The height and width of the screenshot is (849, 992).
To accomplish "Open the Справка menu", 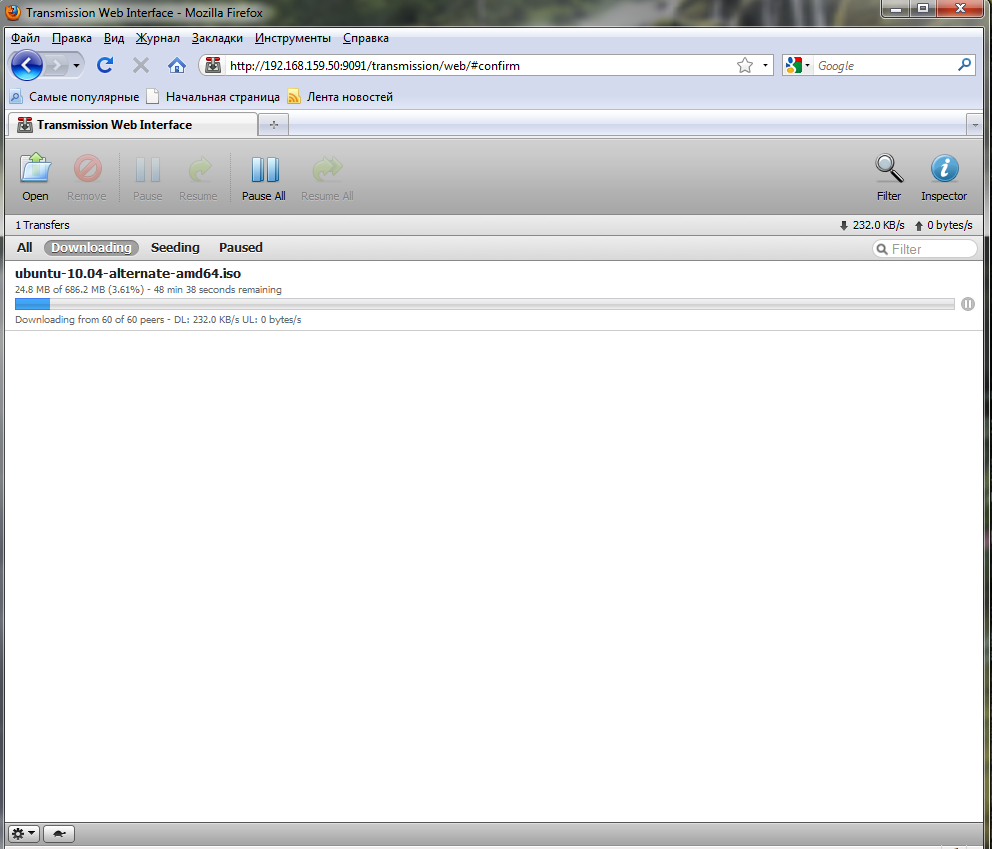I will point(366,38).
